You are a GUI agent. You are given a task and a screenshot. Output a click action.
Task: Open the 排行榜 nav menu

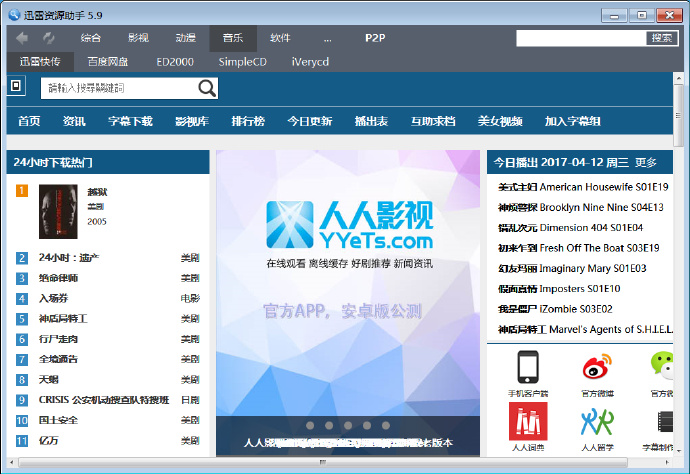tap(248, 121)
